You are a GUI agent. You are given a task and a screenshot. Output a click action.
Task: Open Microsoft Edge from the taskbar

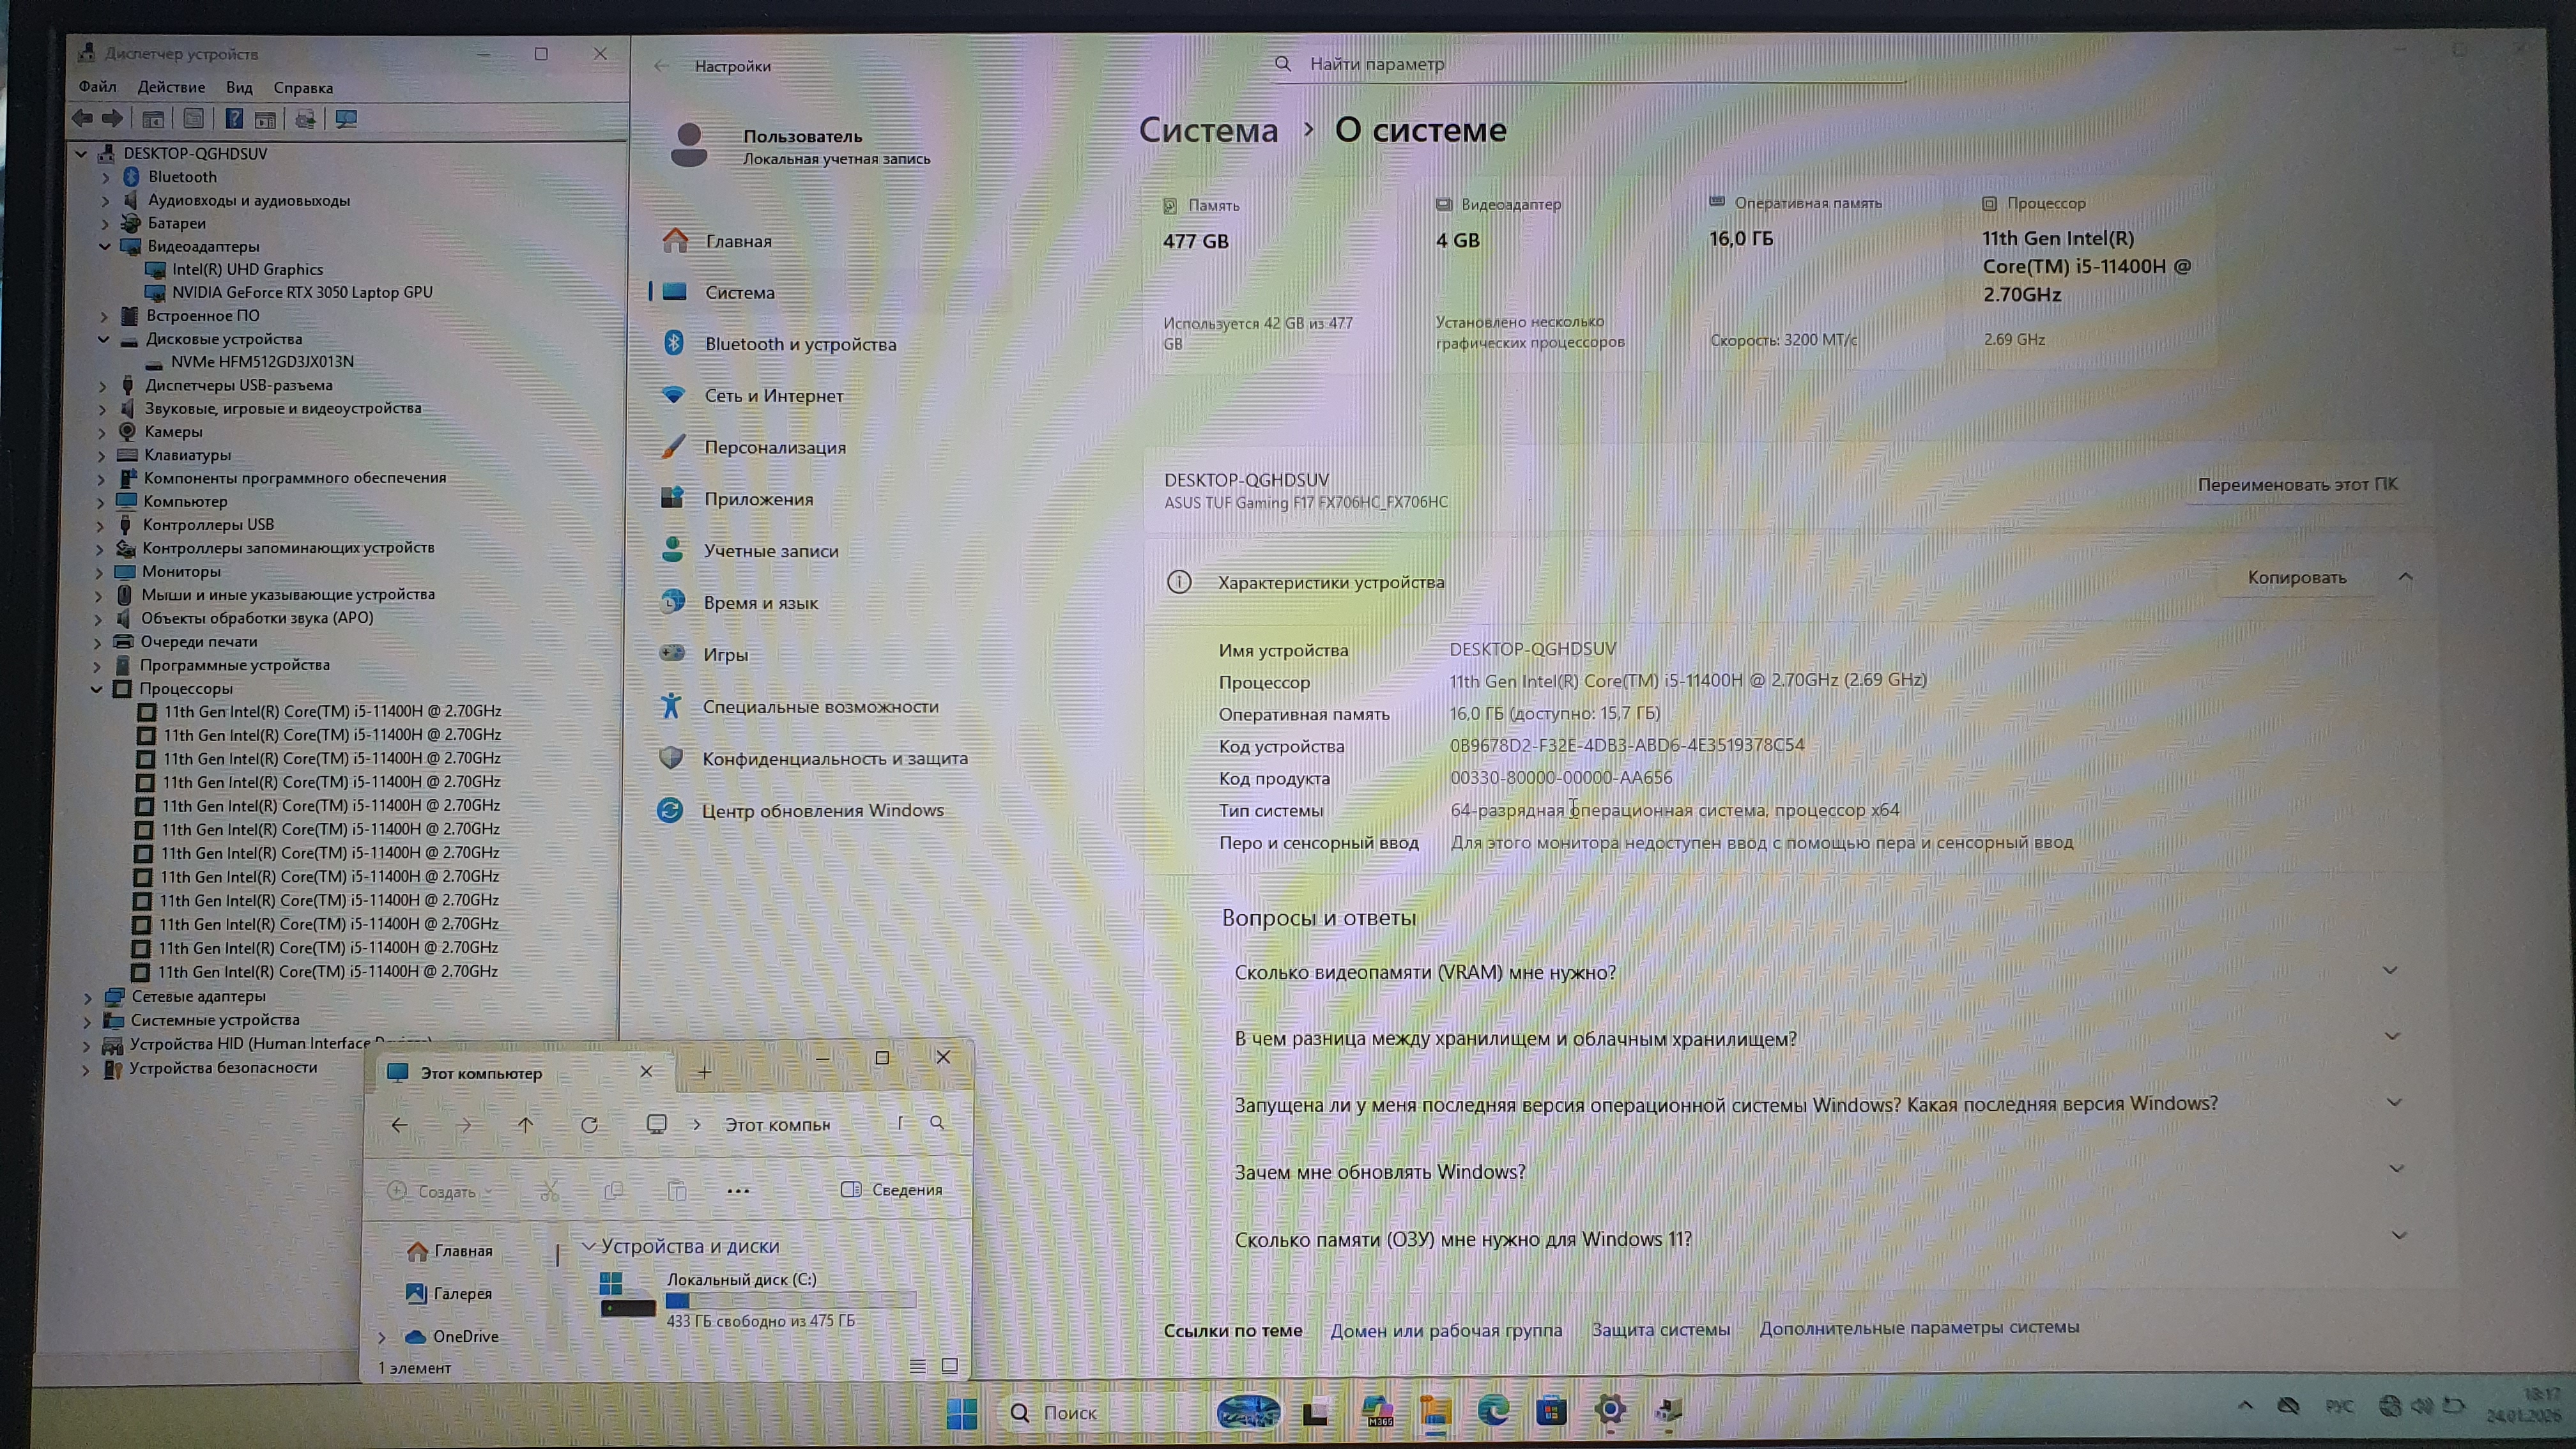pyautogui.click(x=1494, y=1411)
